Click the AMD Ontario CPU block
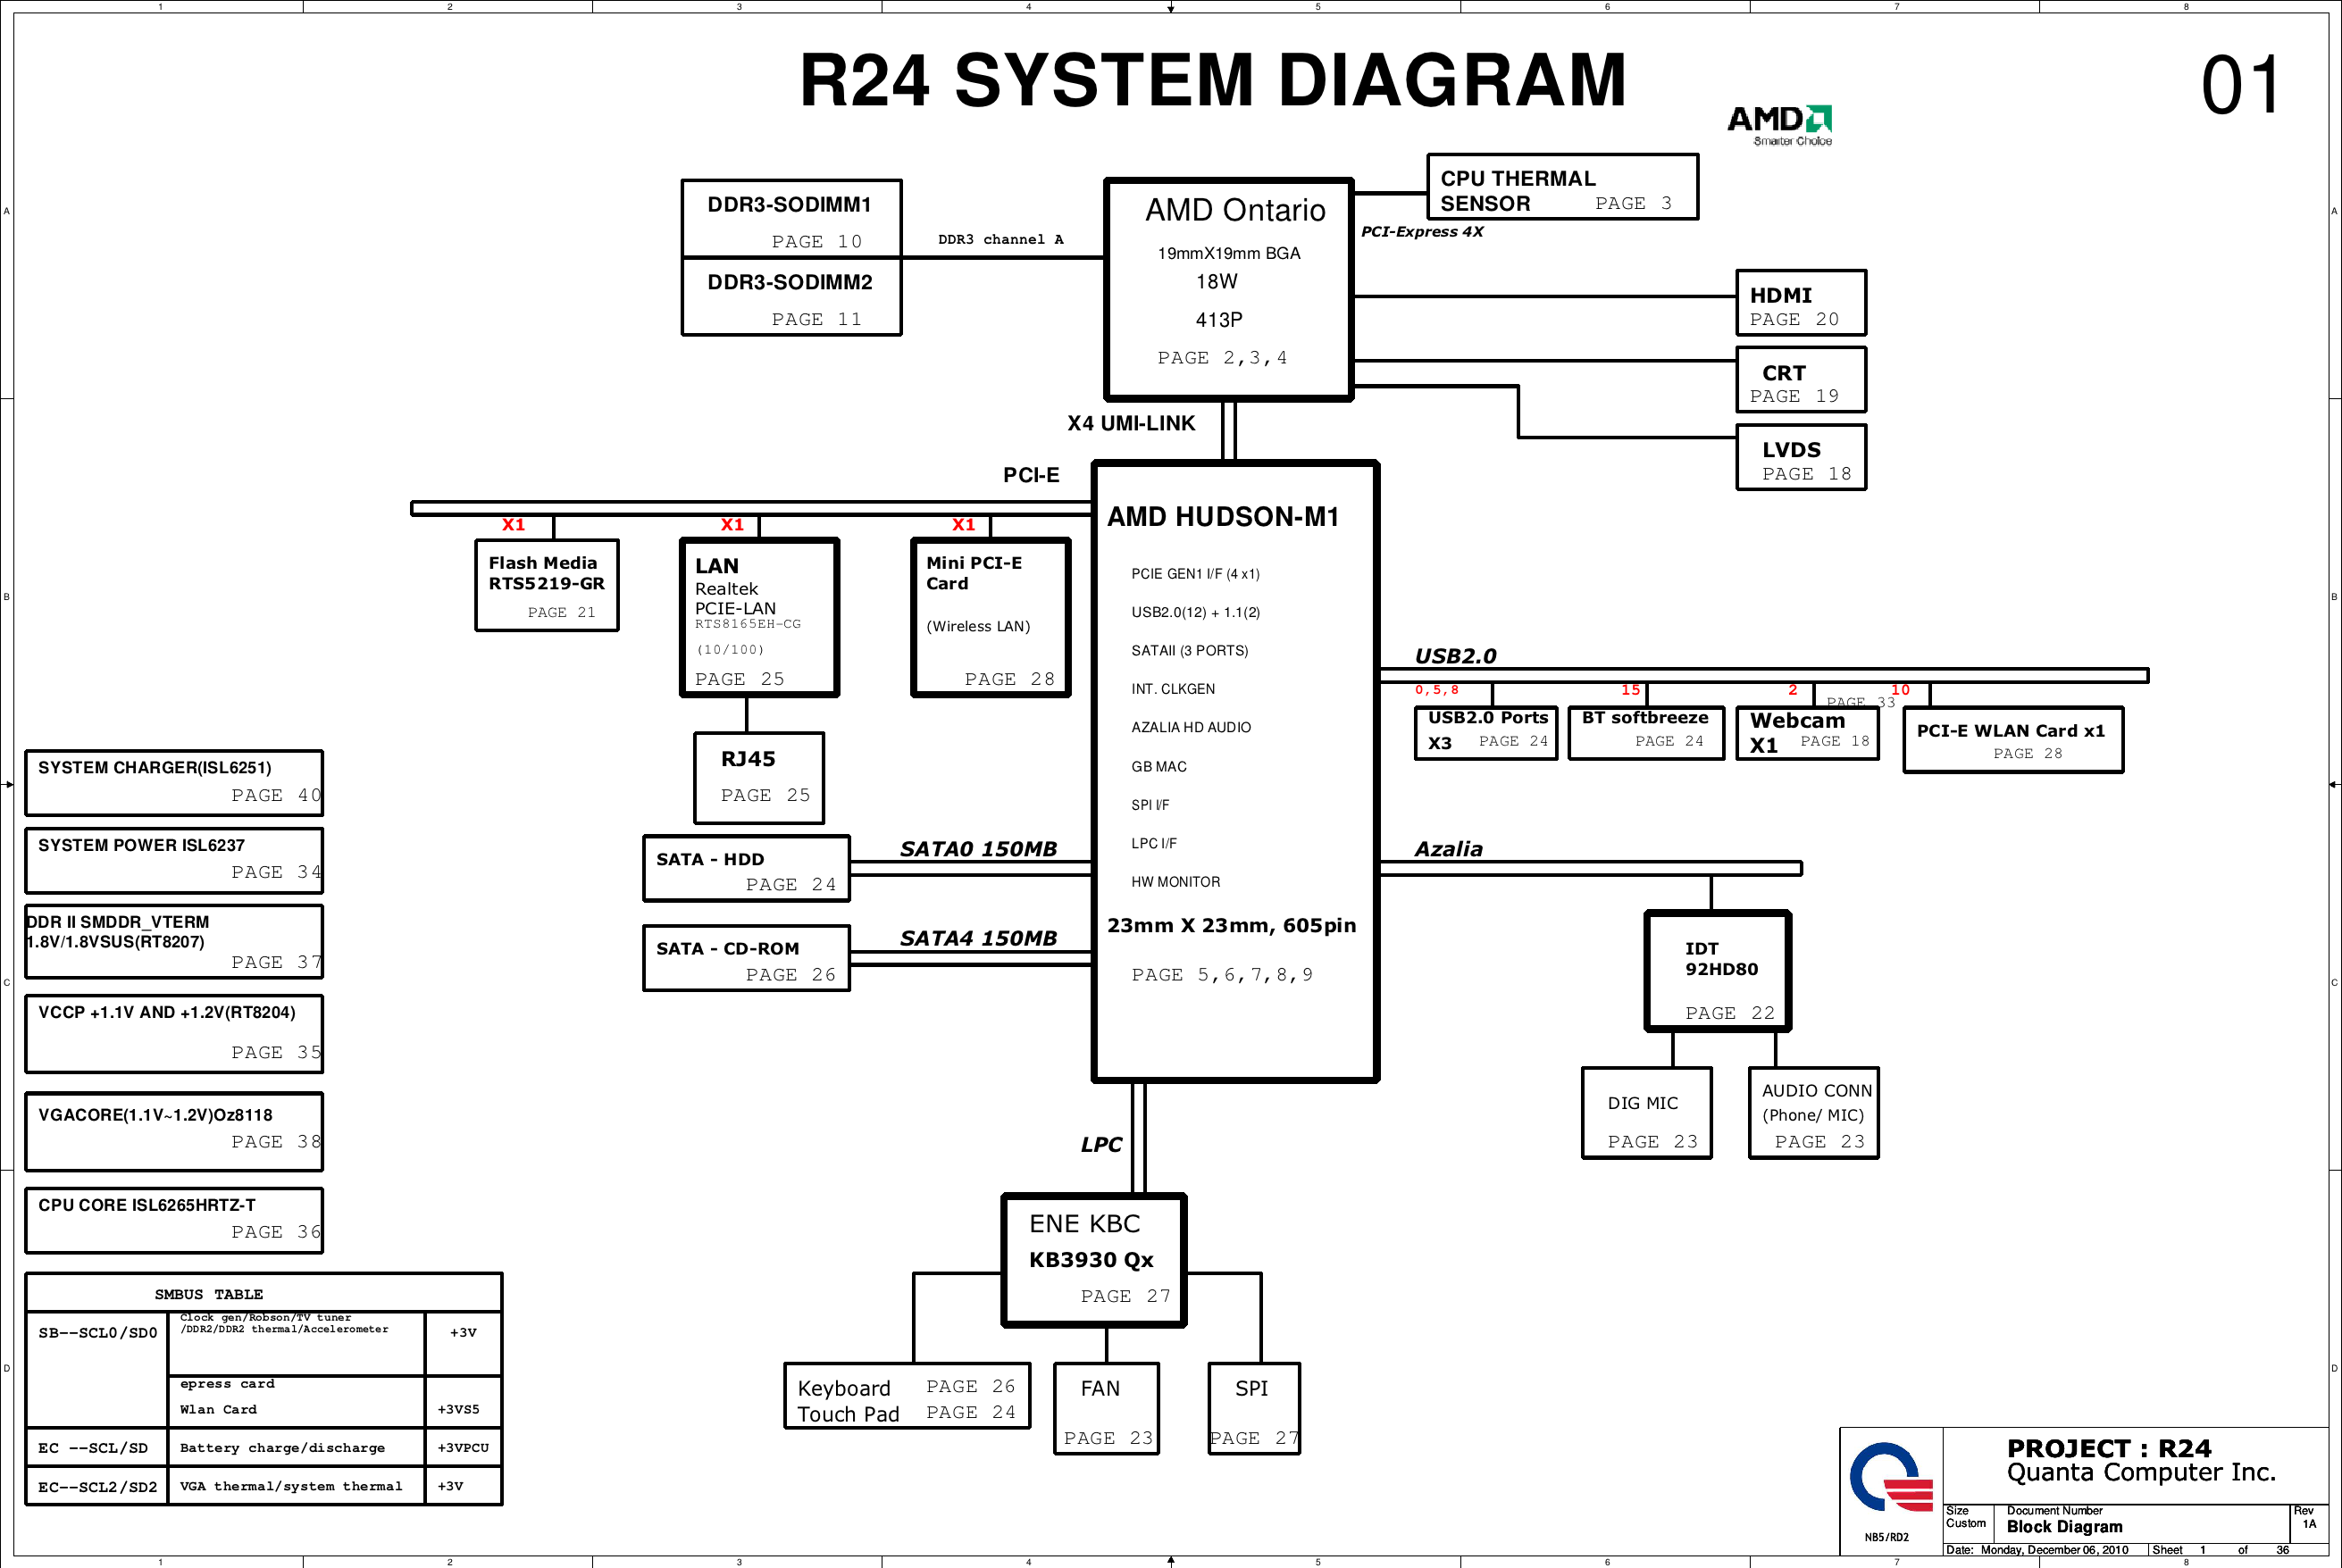2342x1568 pixels. [x=1229, y=290]
